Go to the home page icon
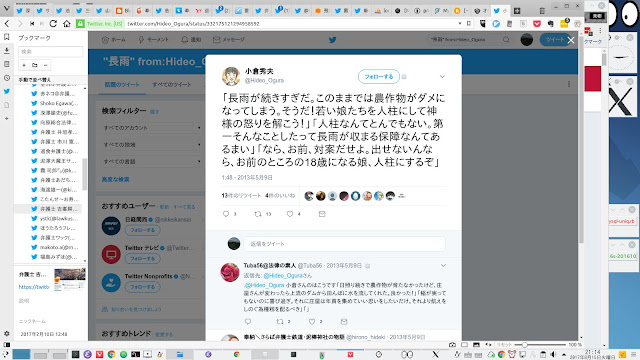Viewport: 640px width, 360px height. coord(67,24)
